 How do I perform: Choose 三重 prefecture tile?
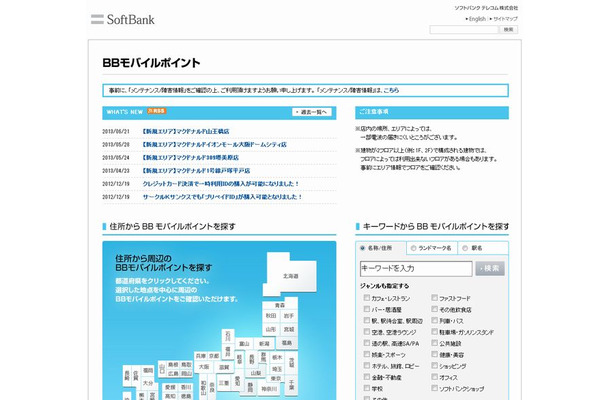(224, 383)
